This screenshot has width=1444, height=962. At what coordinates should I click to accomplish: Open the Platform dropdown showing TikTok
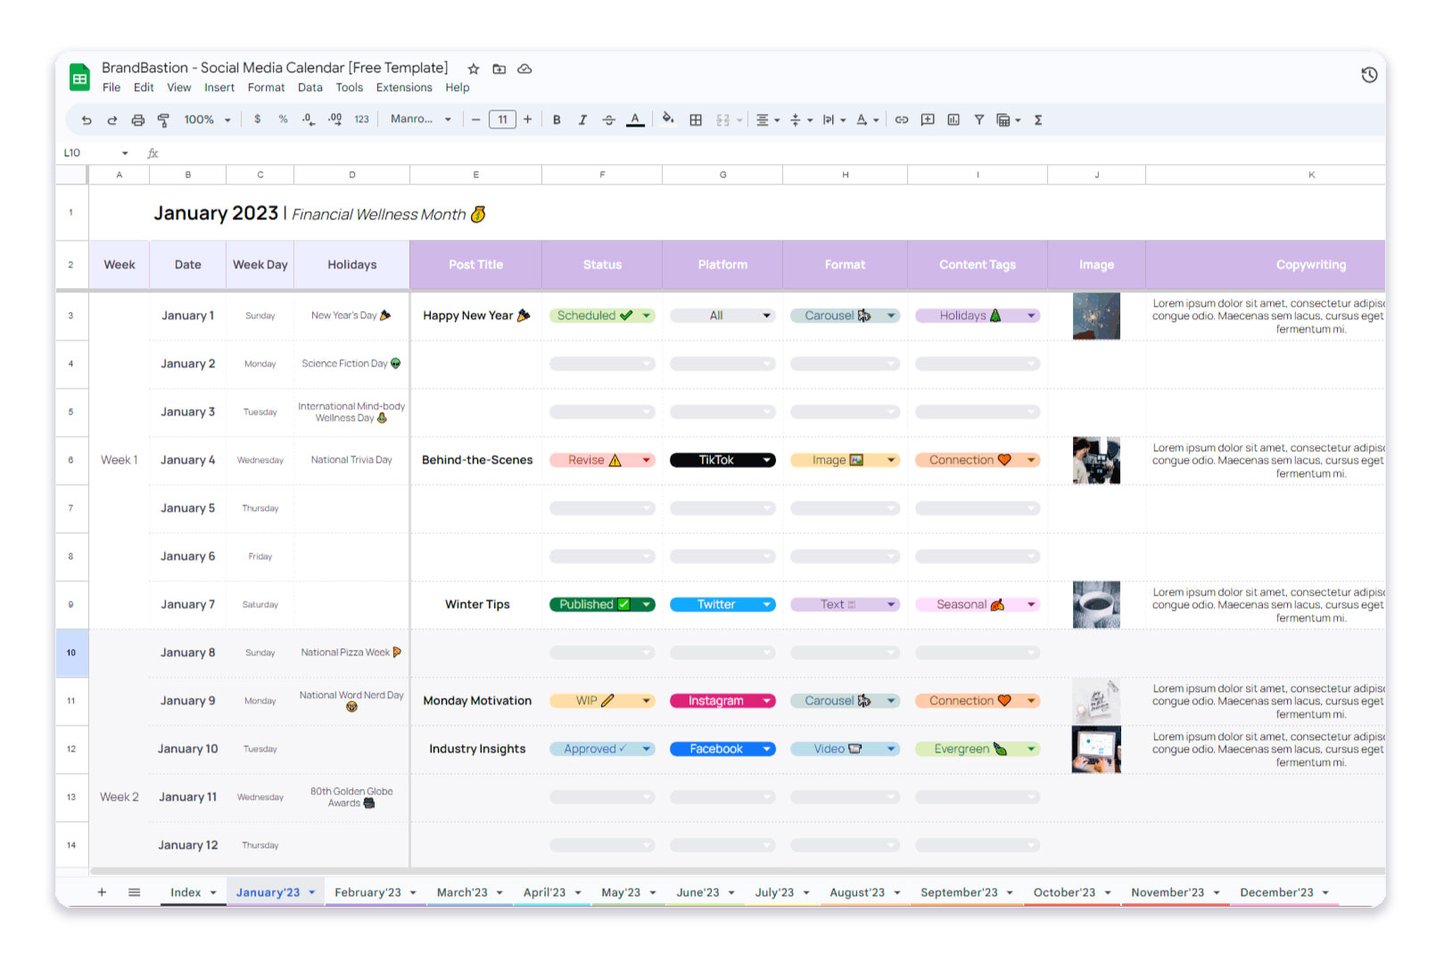coord(766,459)
